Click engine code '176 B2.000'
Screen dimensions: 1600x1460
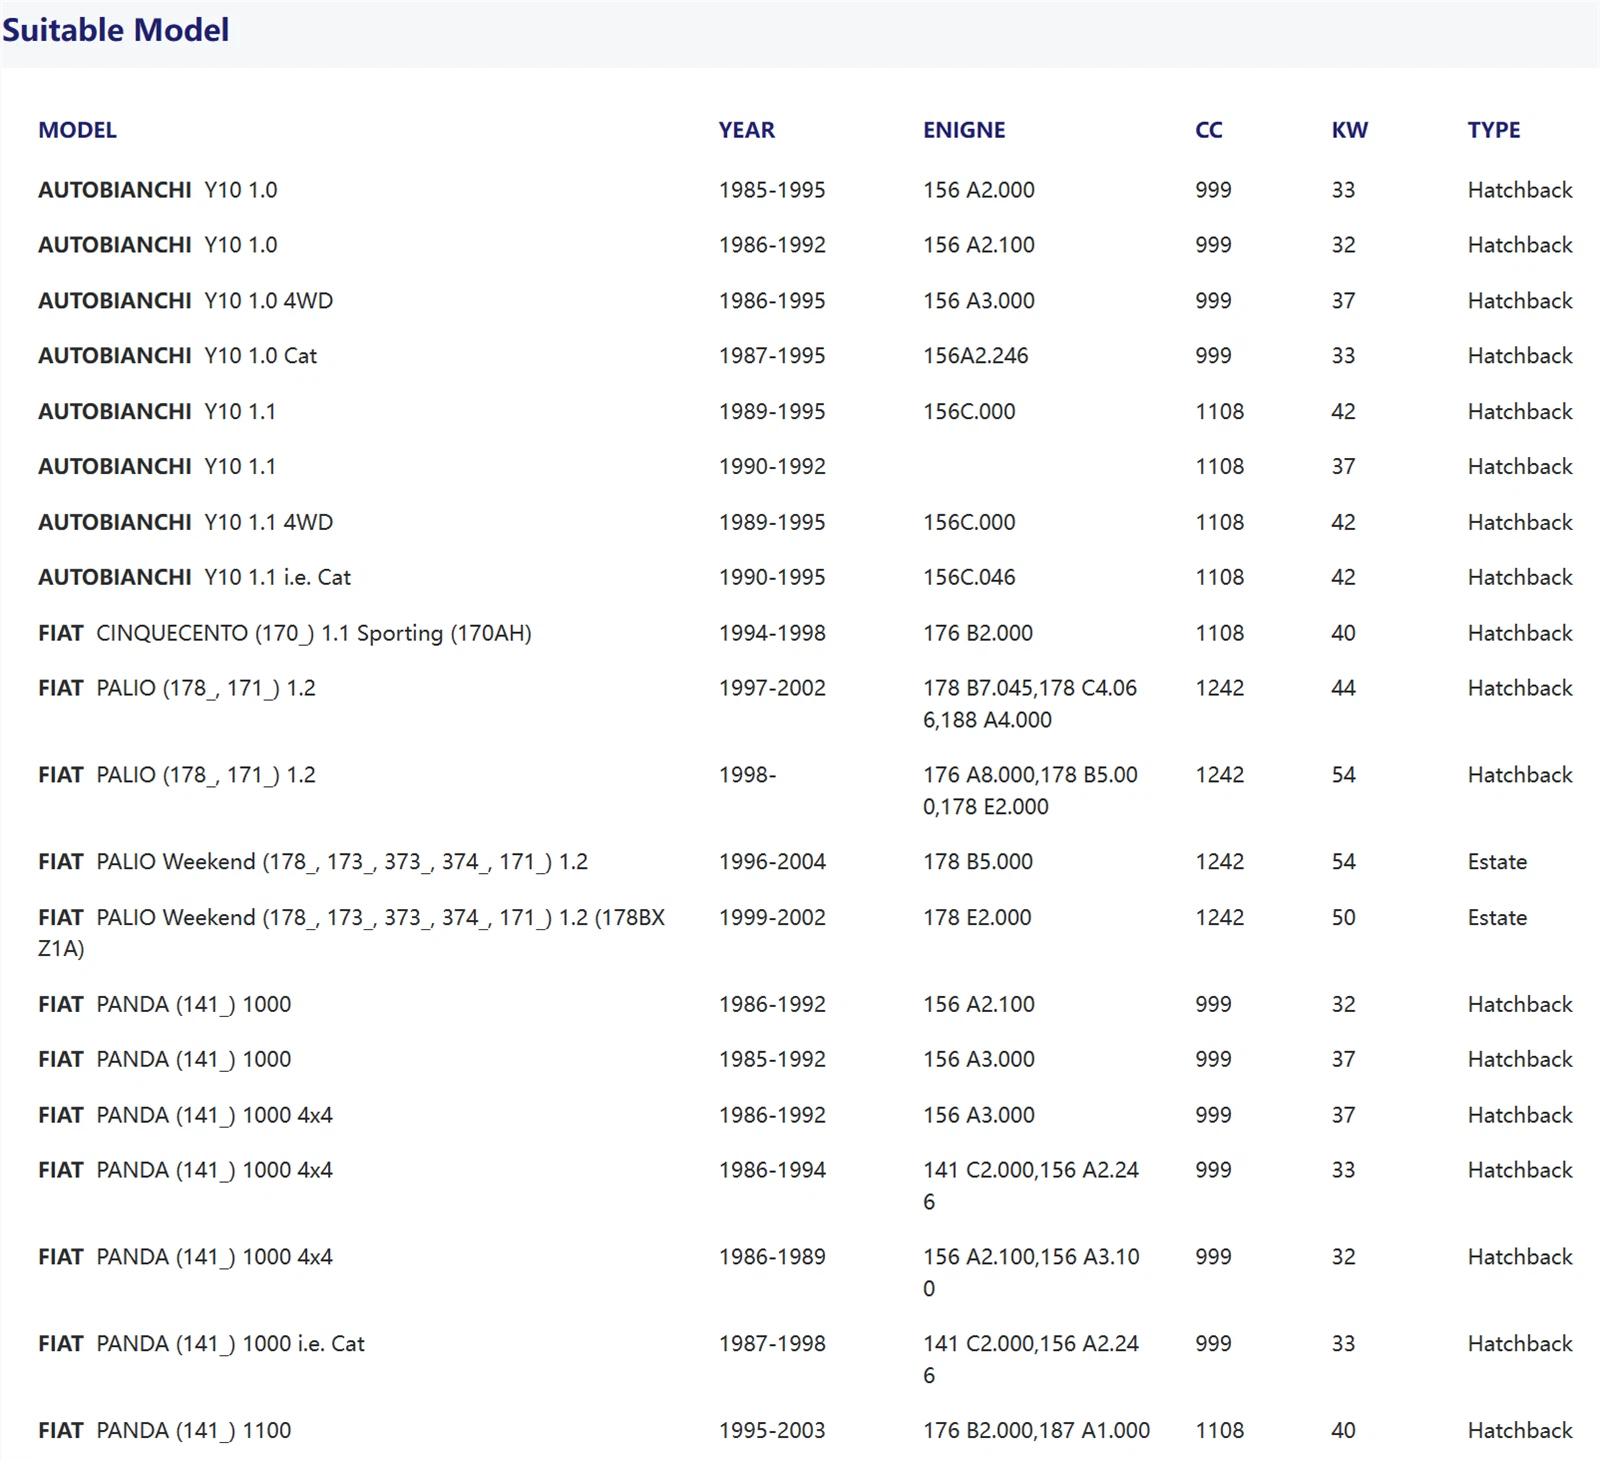click(977, 633)
